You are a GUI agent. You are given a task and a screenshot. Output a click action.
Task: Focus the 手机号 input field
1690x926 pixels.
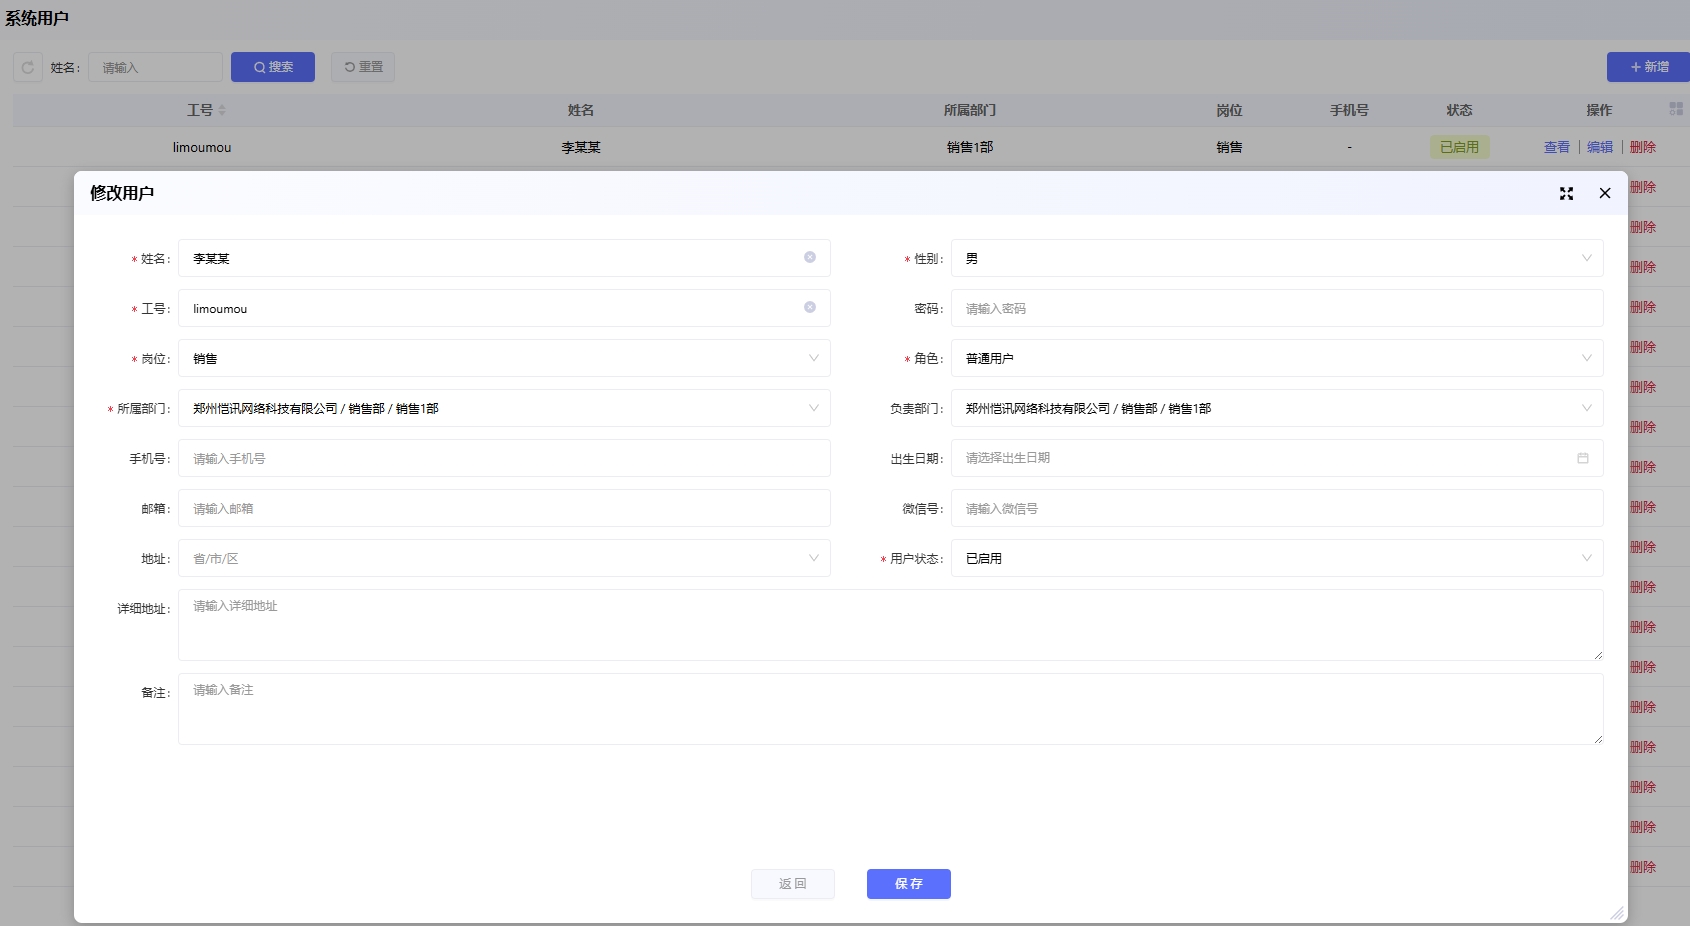tap(504, 458)
